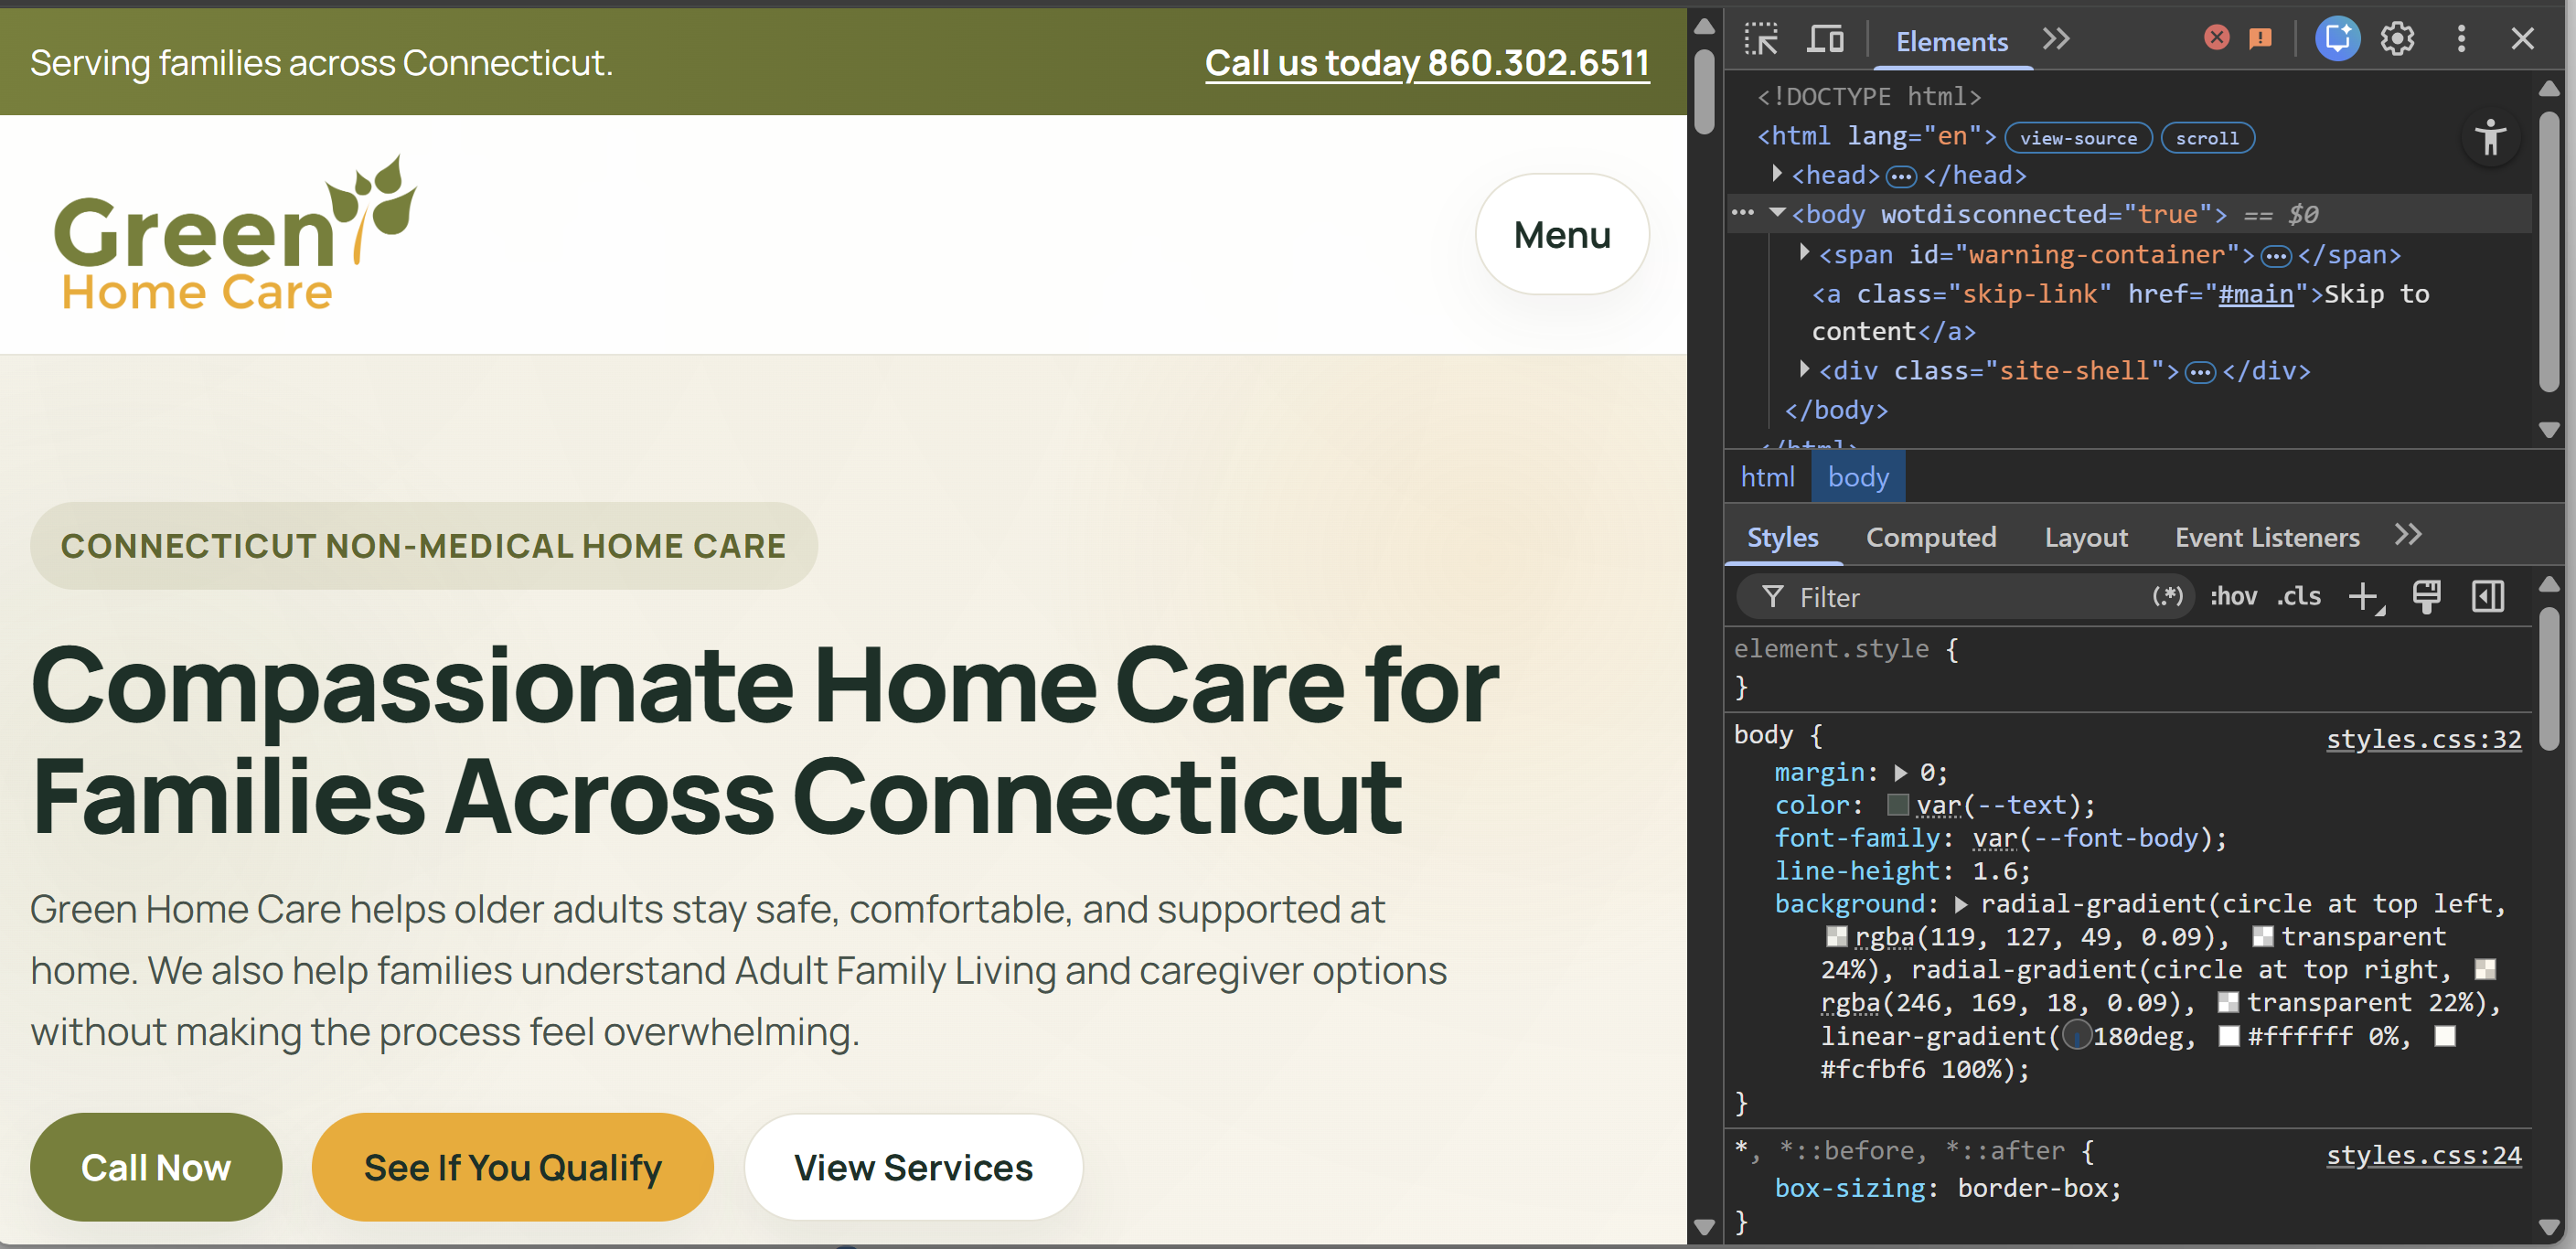Open styles.css:32 source link
The width and height of the screenshot is (2576, 1249).
coord(2423,738)
